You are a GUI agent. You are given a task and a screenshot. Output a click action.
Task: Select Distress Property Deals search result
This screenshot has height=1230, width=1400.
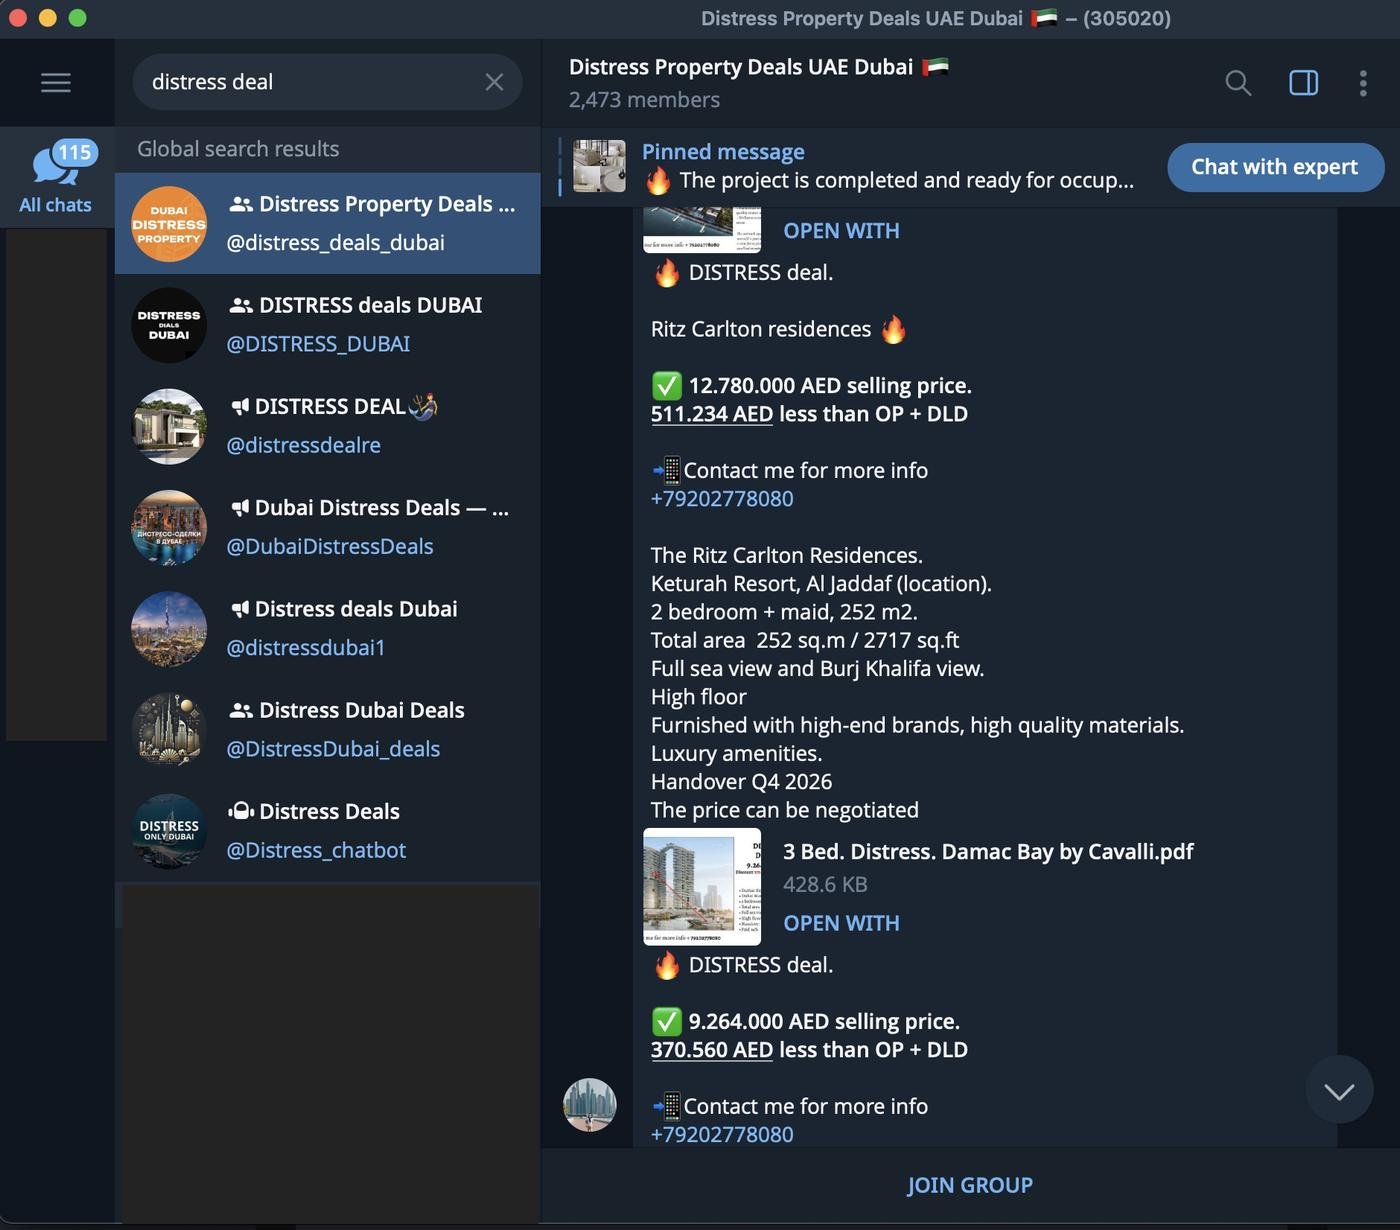(328, 223)
